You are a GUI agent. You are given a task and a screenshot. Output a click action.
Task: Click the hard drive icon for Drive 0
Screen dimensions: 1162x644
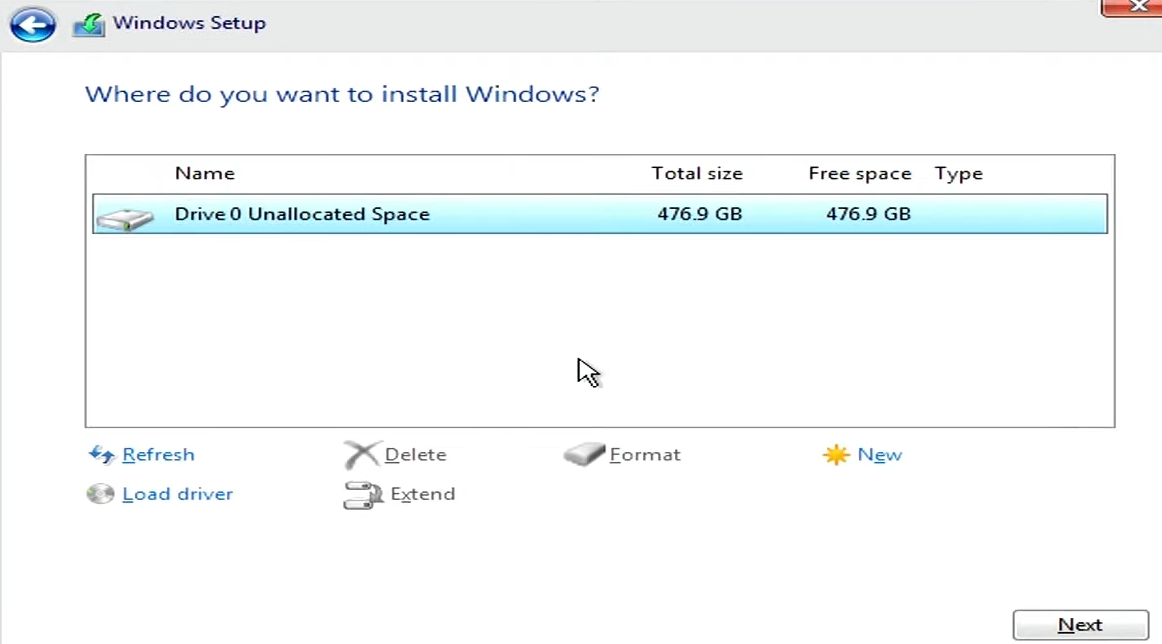point(125,219)
